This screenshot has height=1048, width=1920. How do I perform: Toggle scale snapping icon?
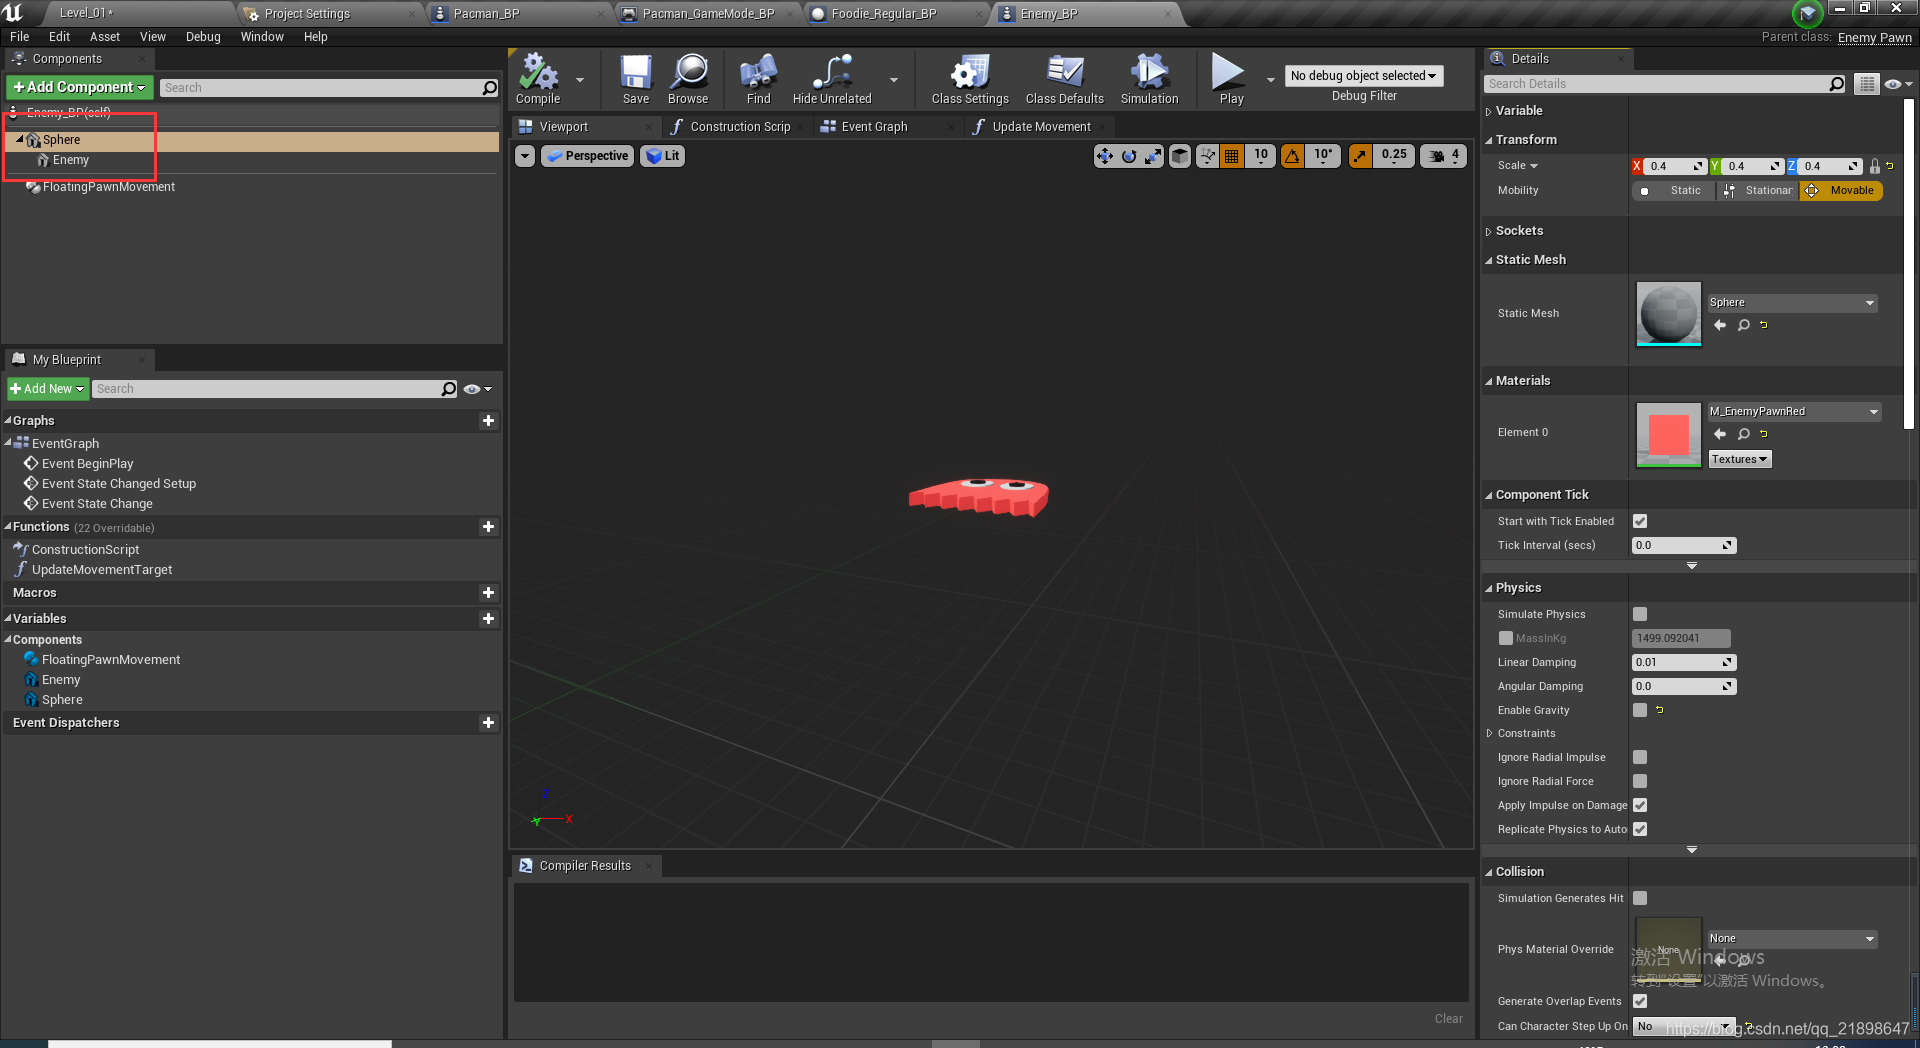[1360, 156]
